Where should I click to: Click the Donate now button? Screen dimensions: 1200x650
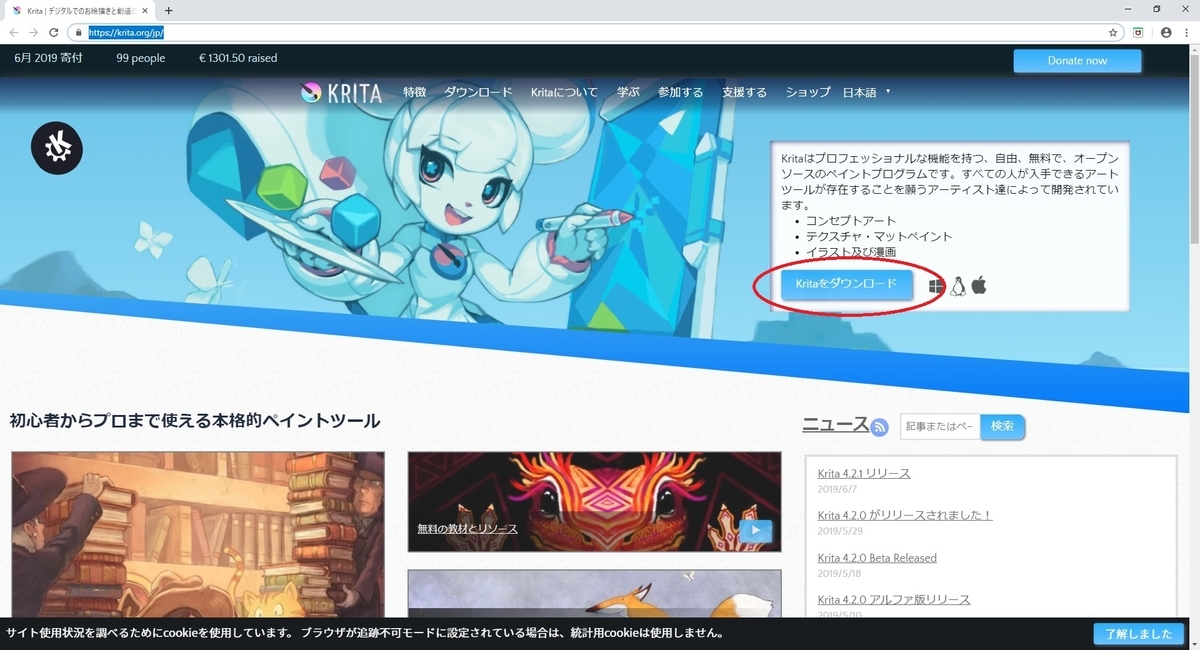coord(1077,61)
